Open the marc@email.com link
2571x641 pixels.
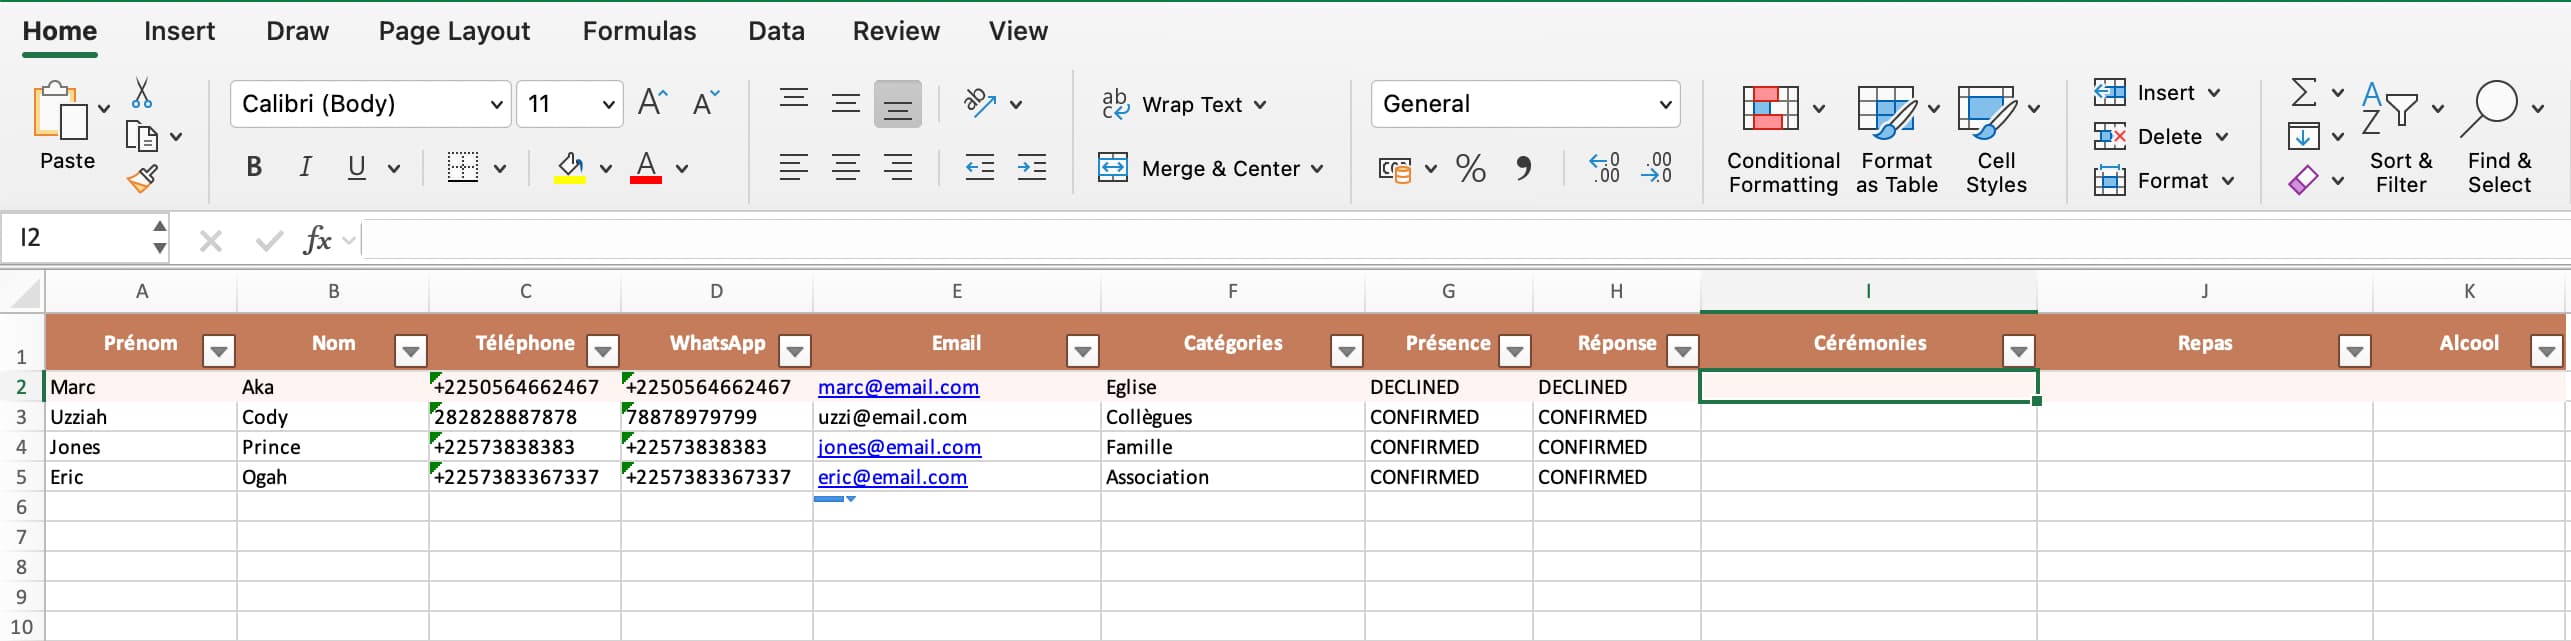[898, 387]
